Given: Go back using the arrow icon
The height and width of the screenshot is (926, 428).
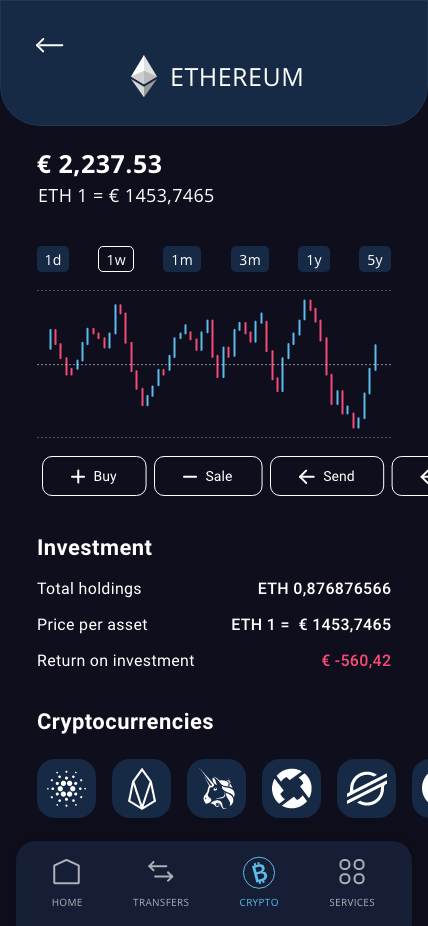Looking at the screenshot, I should [49, 45].
